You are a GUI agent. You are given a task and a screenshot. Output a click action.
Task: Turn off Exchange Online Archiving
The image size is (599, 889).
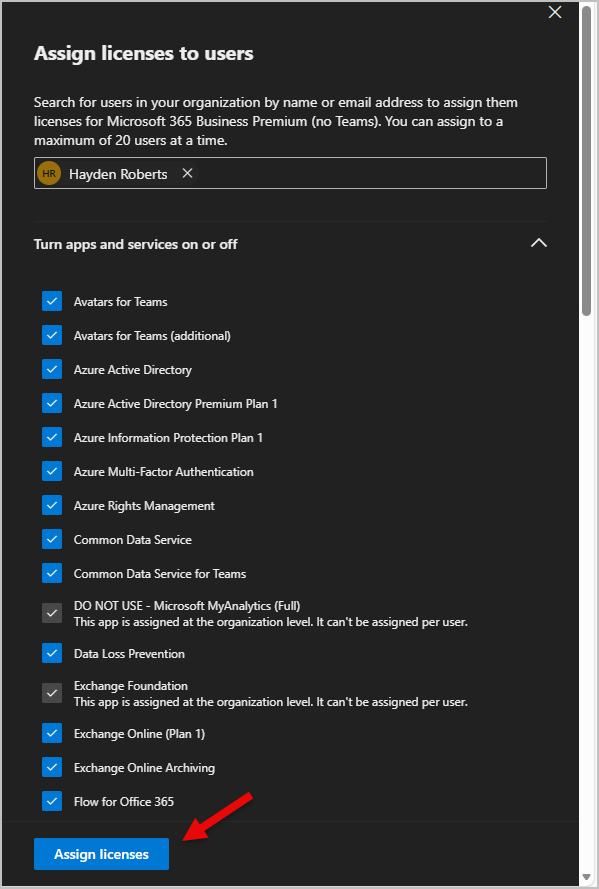click(x=51, y=767)
